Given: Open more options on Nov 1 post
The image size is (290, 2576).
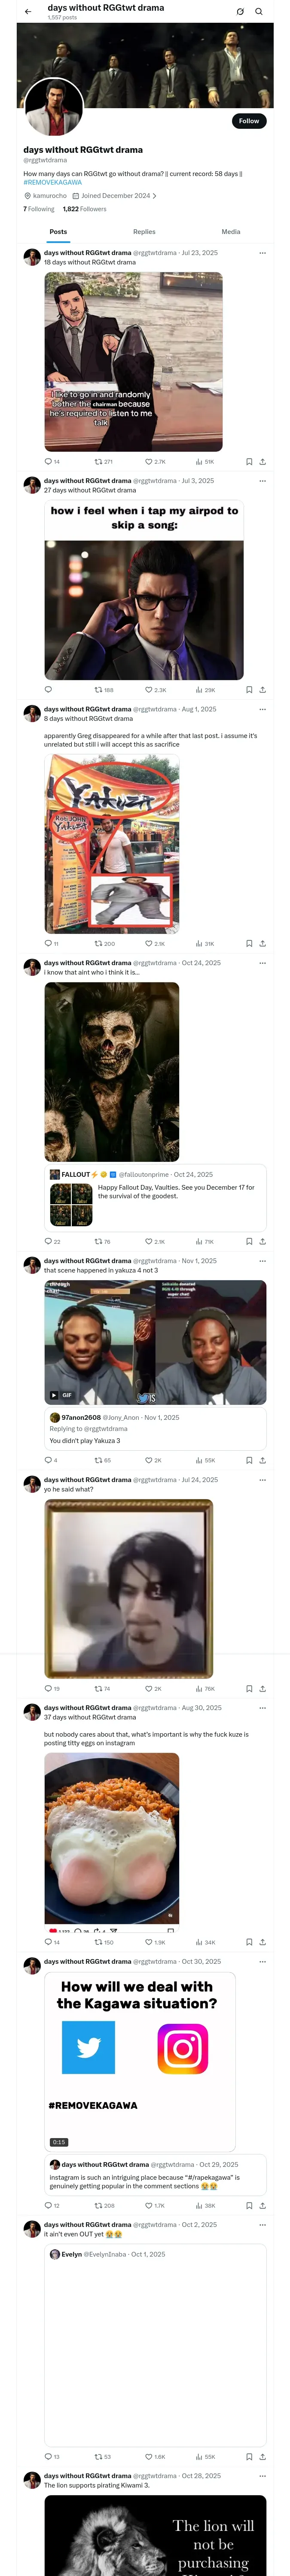Looking at the screenshot, I should [x=263, y=1261].
